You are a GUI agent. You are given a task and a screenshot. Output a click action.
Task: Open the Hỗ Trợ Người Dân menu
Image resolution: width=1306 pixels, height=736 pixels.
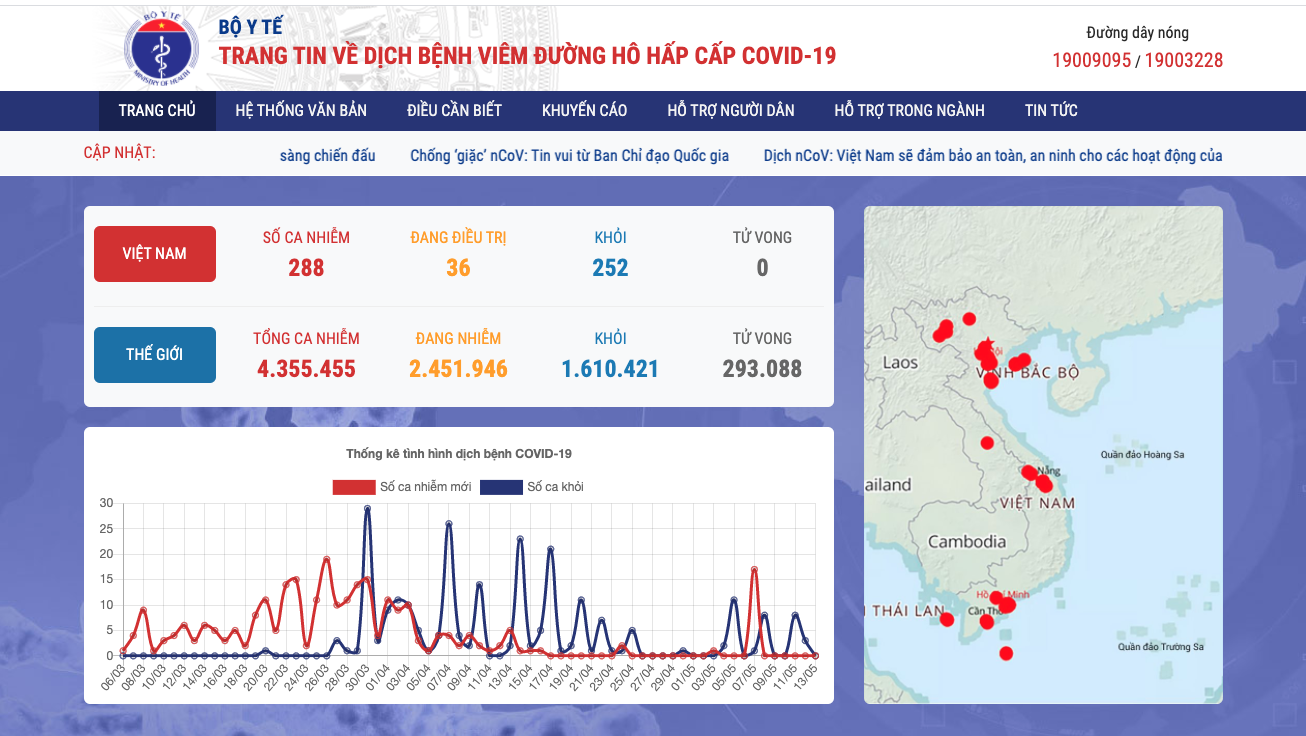[x=730, y=110]
